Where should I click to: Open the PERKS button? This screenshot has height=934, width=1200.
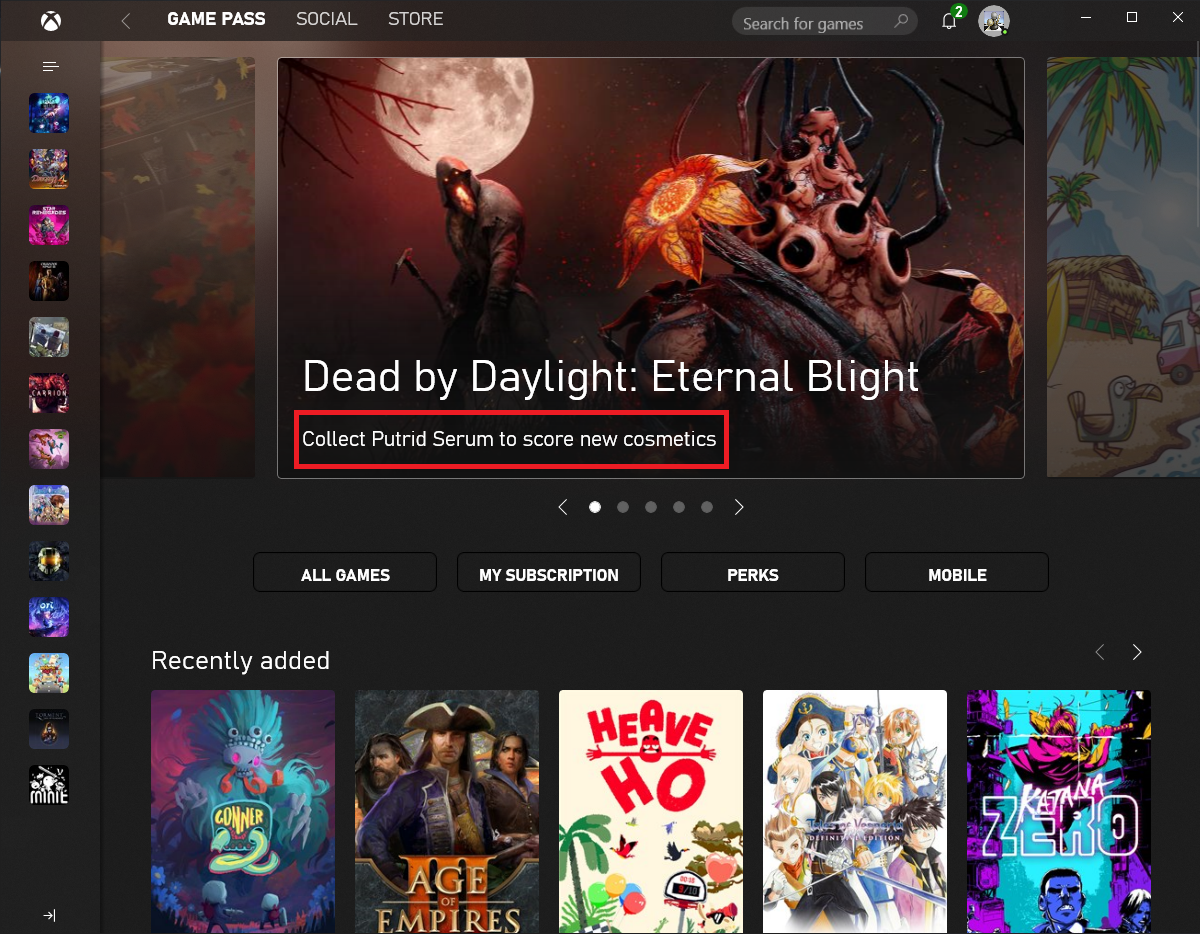point(753,573)
